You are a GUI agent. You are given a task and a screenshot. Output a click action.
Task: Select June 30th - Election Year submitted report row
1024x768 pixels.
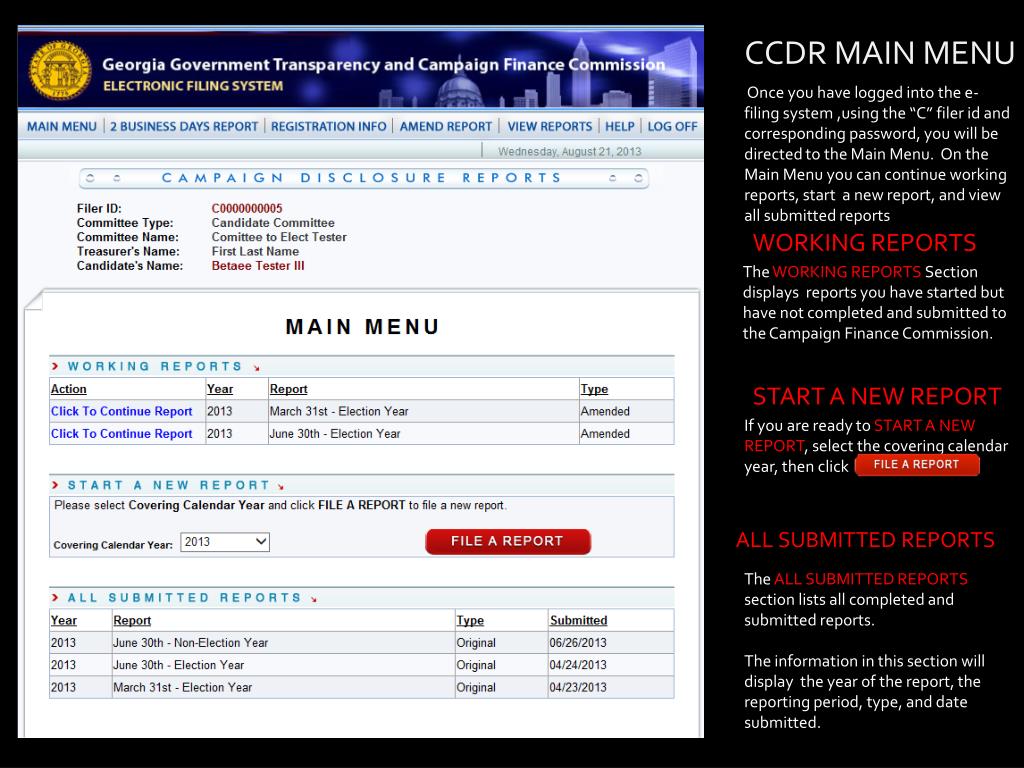(x=362, y=665)
